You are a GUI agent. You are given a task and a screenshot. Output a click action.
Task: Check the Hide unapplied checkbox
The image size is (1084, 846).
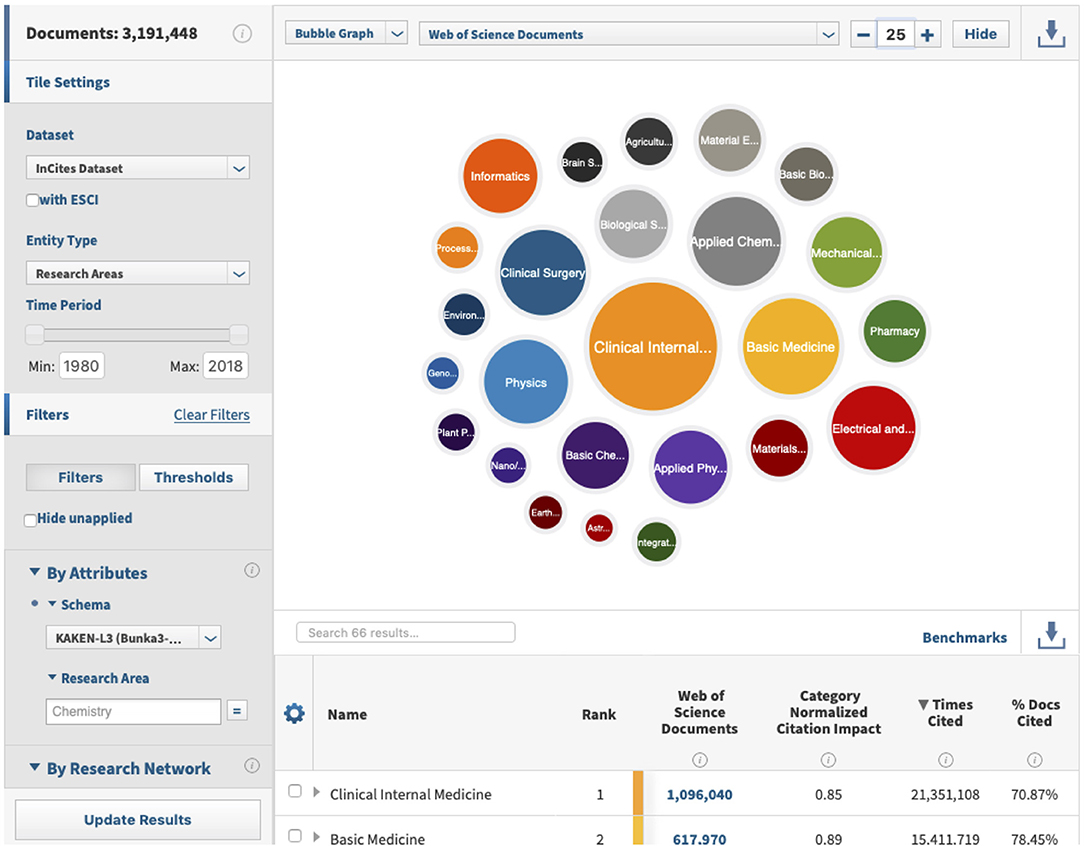tap(30, 520)
